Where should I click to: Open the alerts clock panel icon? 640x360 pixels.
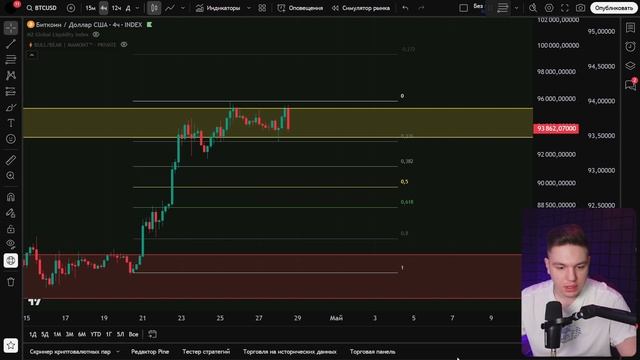pyautogui.click(x=630, y=47)
